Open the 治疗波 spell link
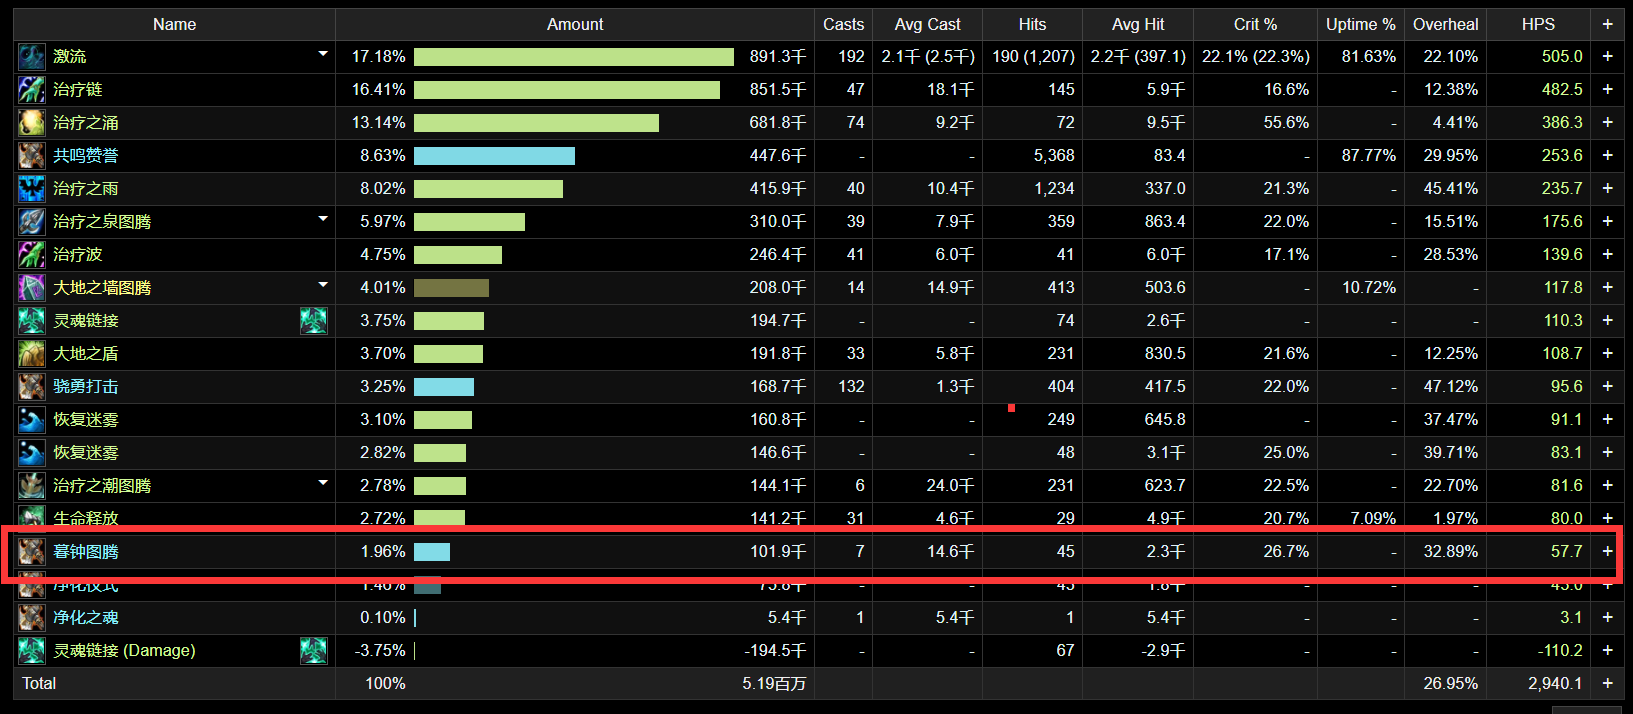This screenshot has width=1633, height=714. [78, 255]
